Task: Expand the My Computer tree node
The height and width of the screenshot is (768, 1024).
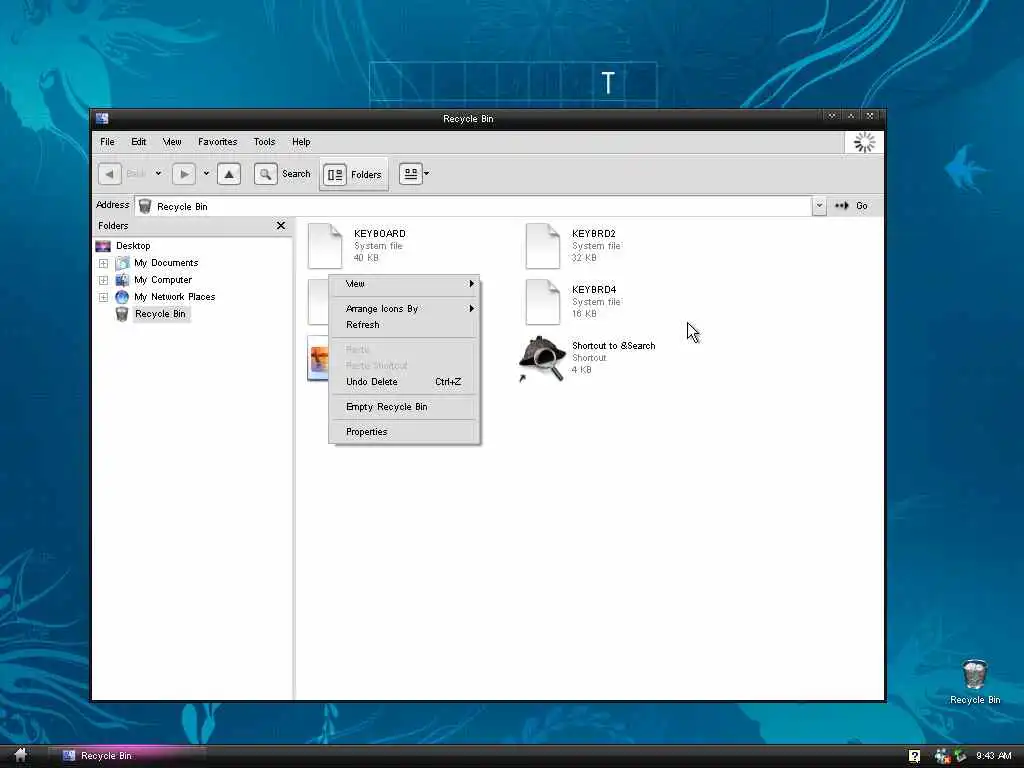Action: point(103,280)
